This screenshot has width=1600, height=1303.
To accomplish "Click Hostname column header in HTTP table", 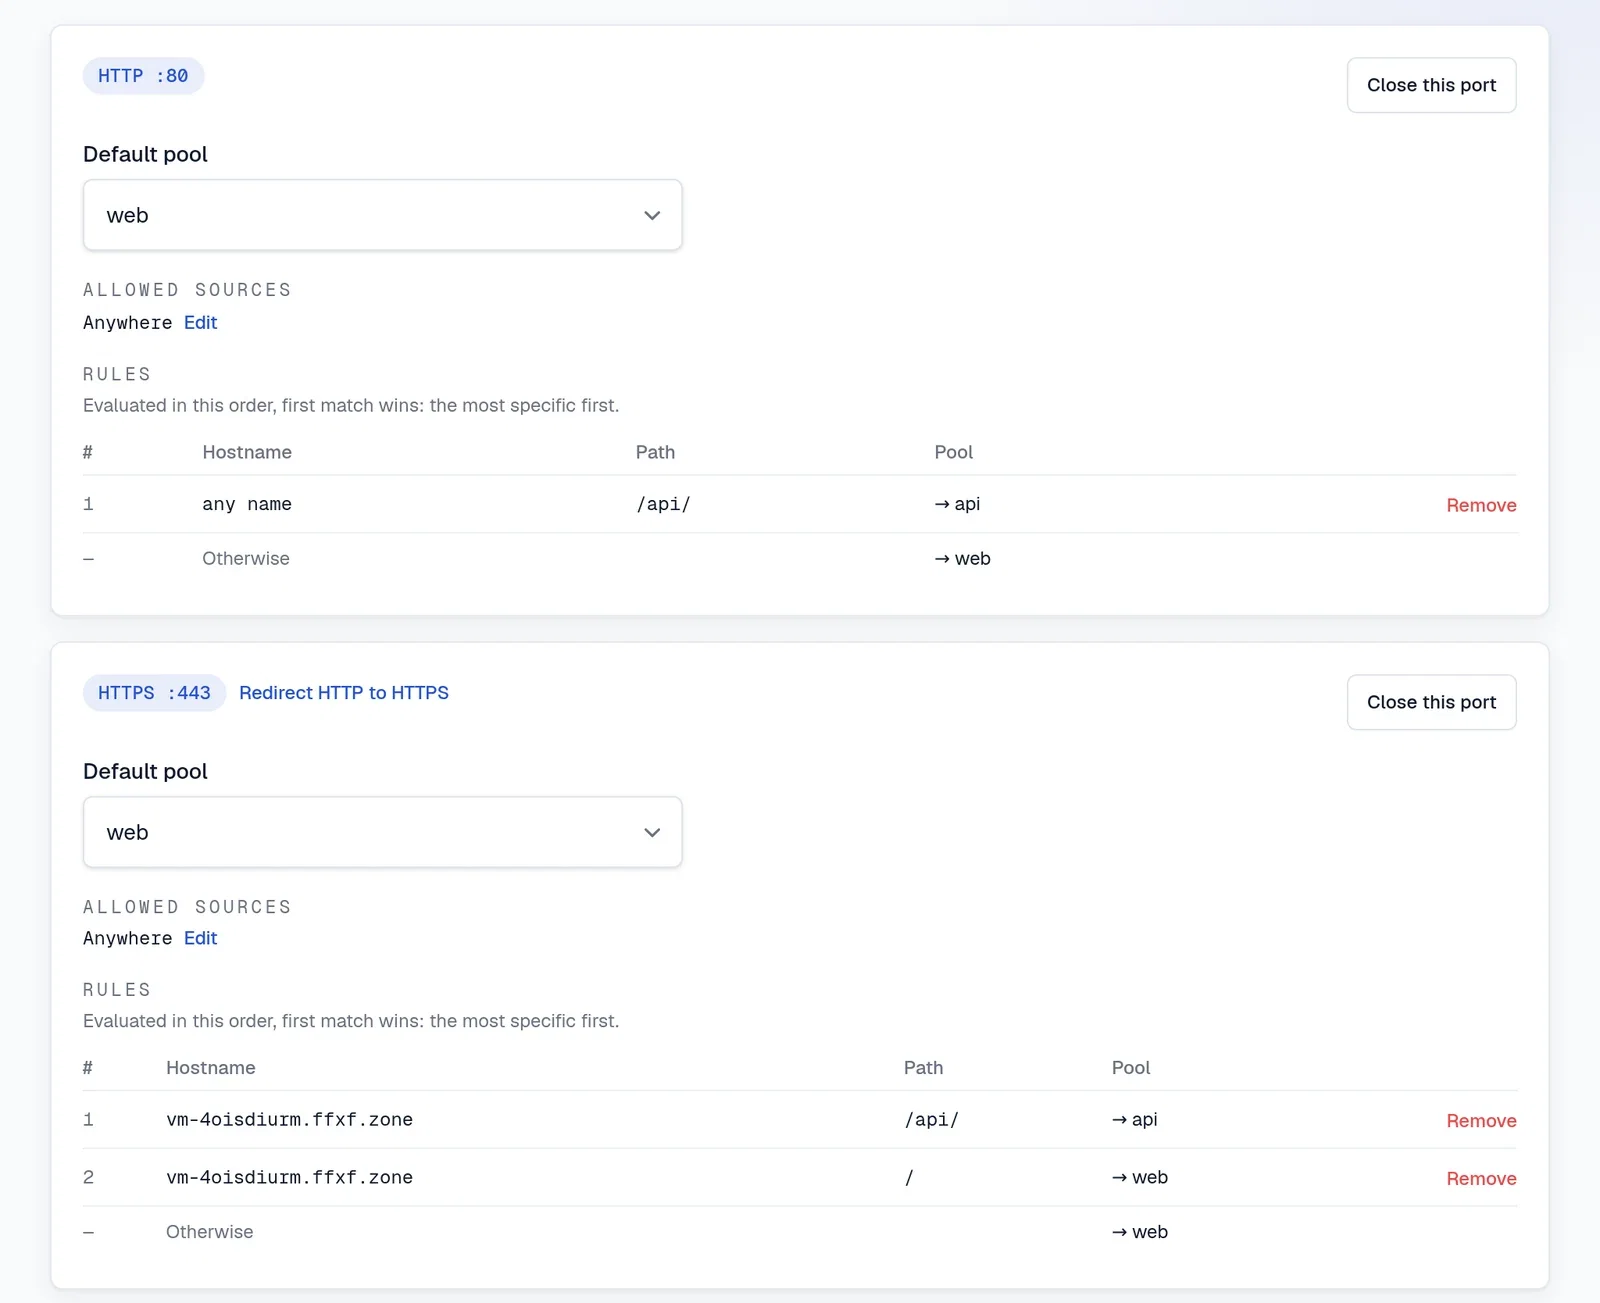I will (247, 452).
